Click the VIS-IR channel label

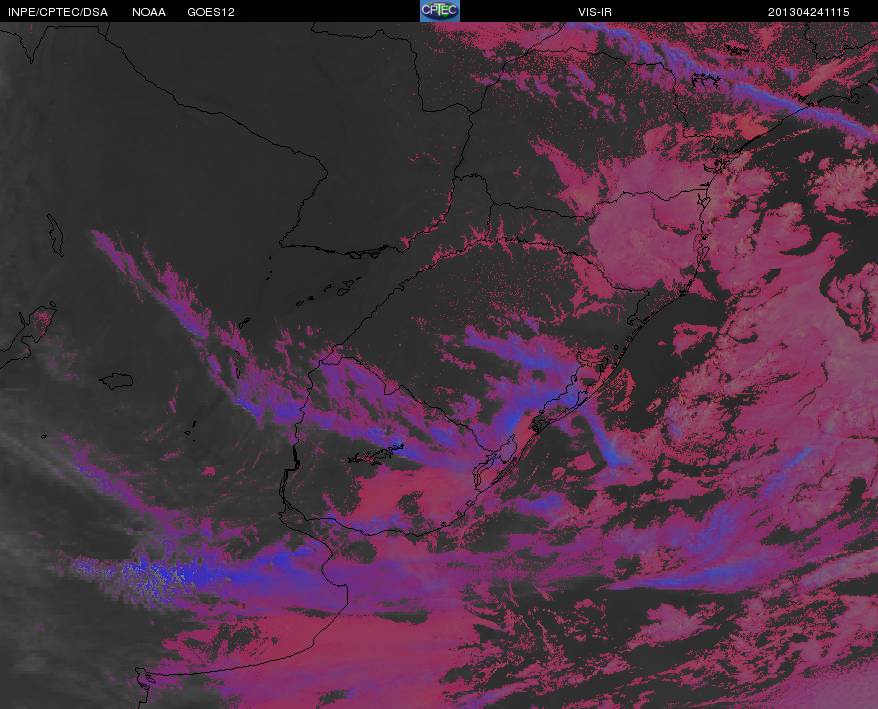point(595,12)
